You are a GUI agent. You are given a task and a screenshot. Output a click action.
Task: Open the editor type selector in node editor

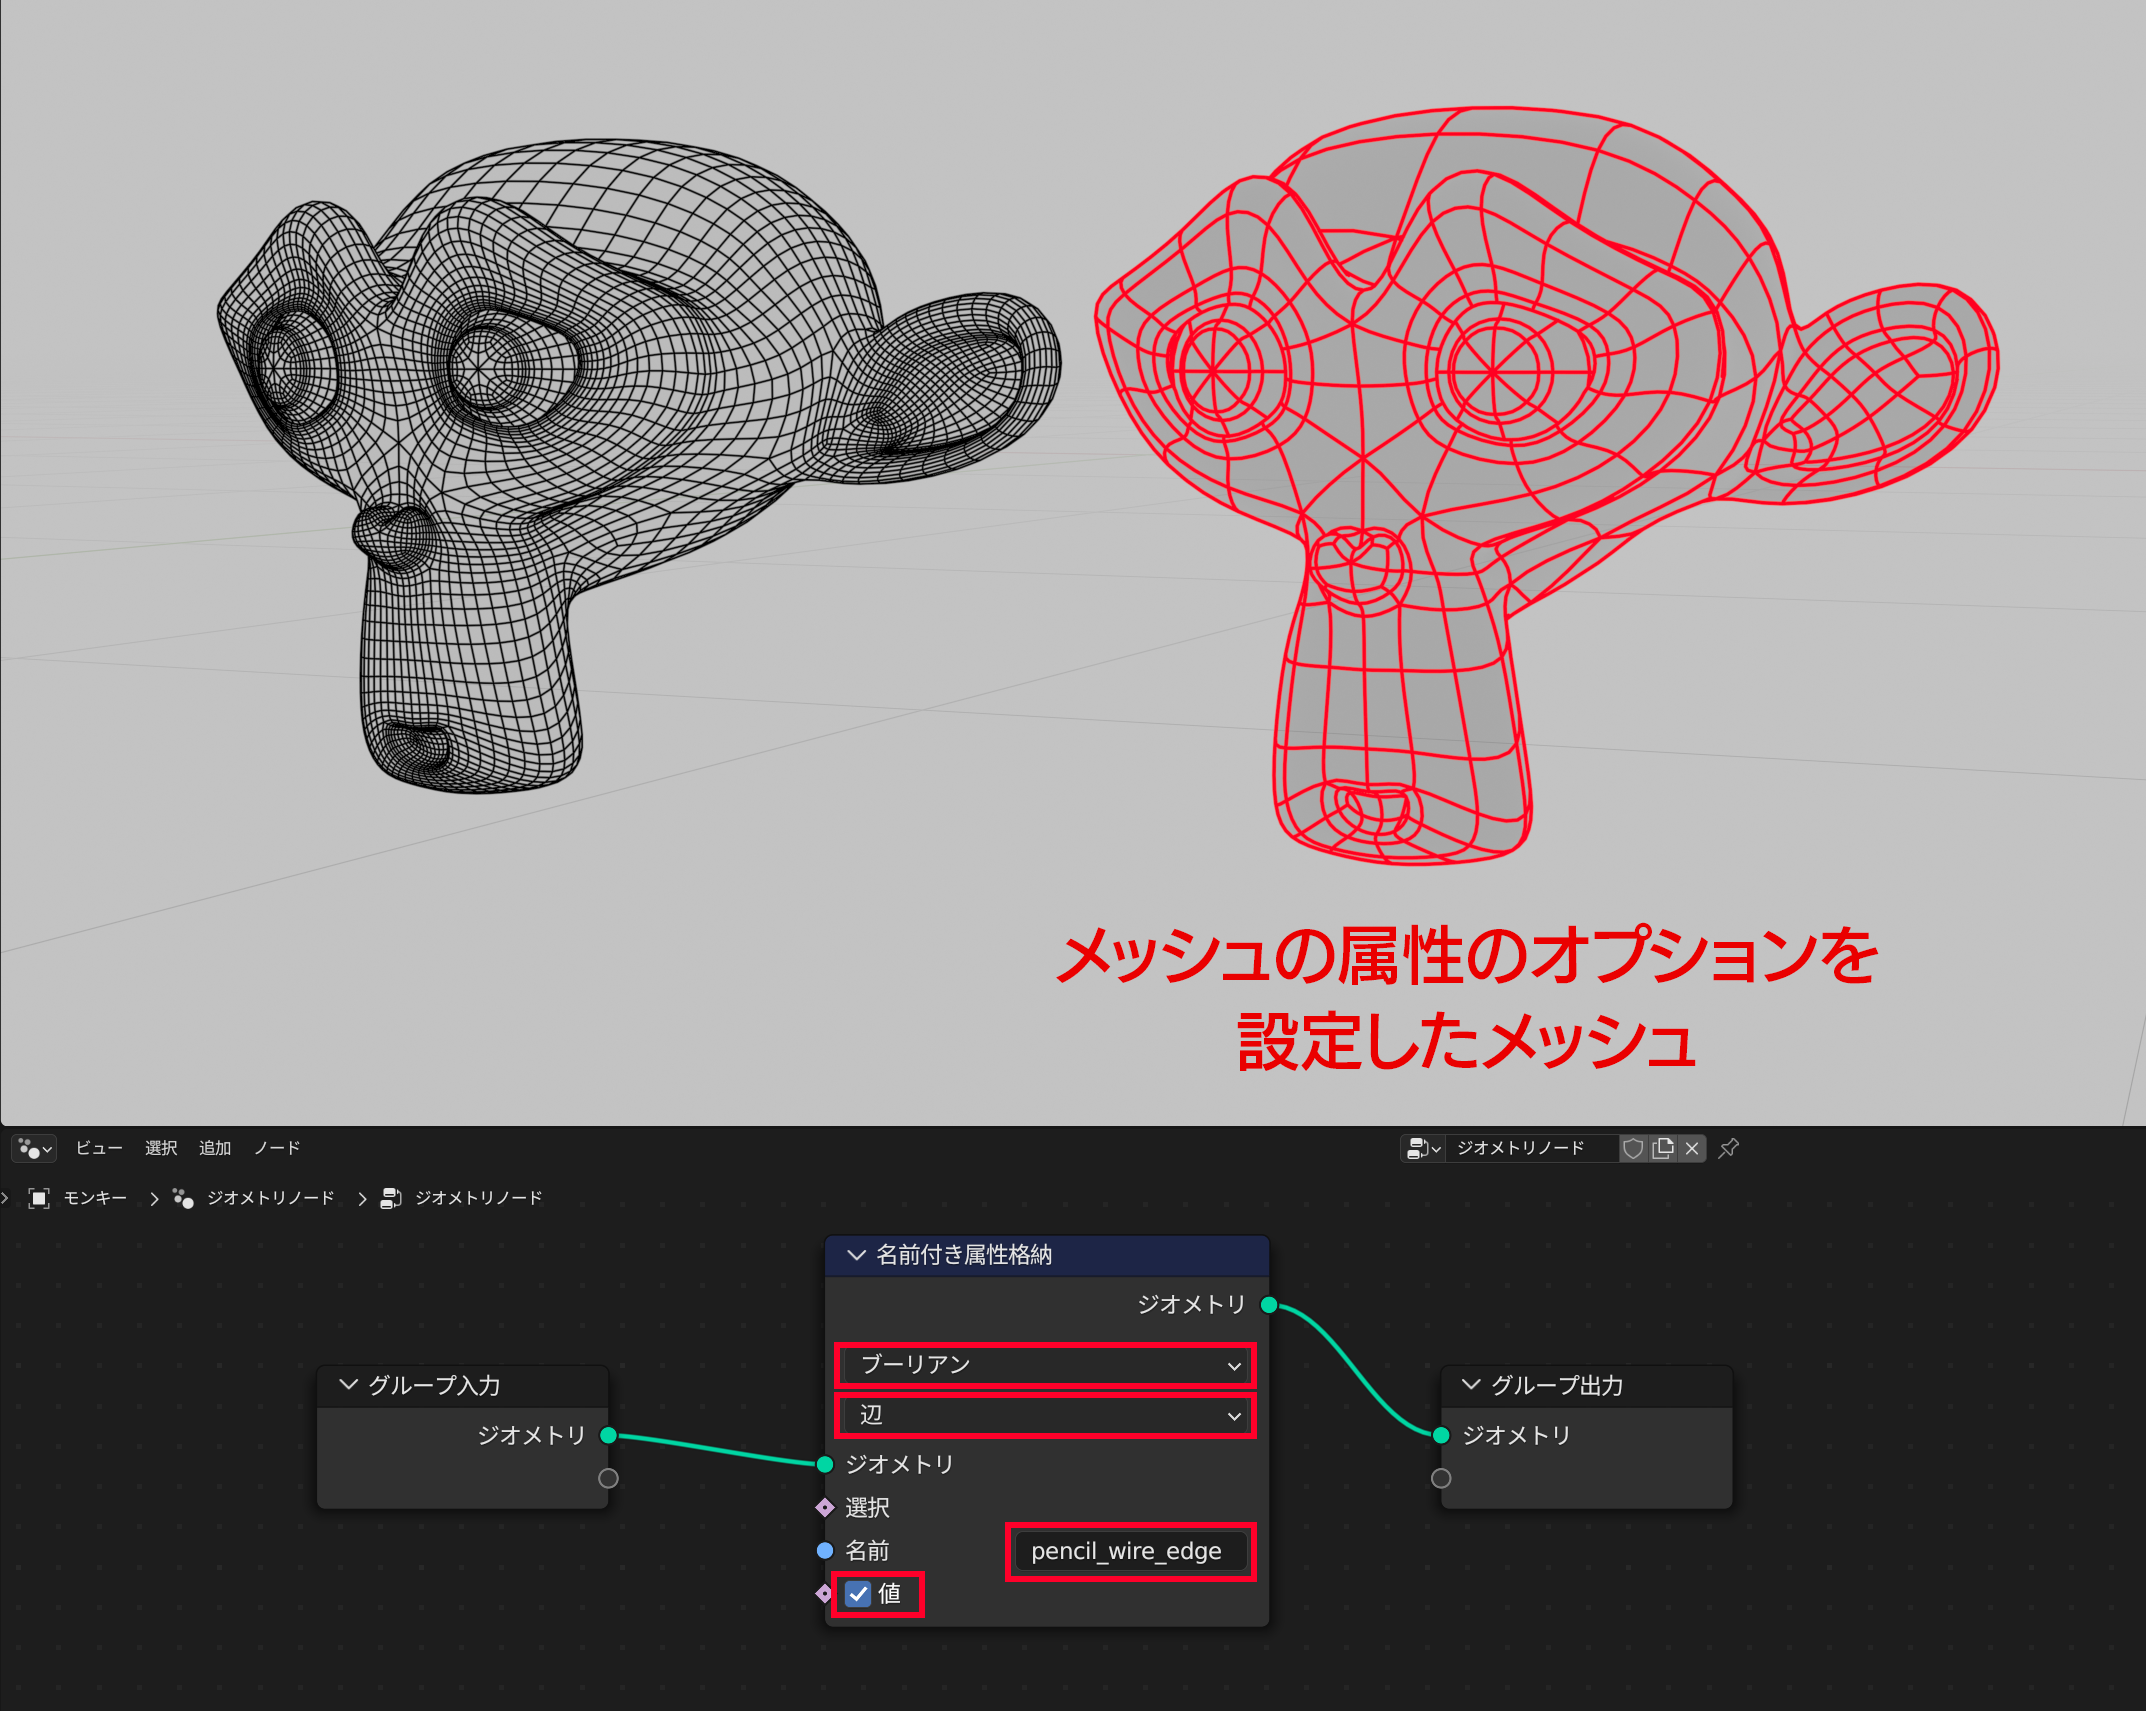tap(34, 1148)
